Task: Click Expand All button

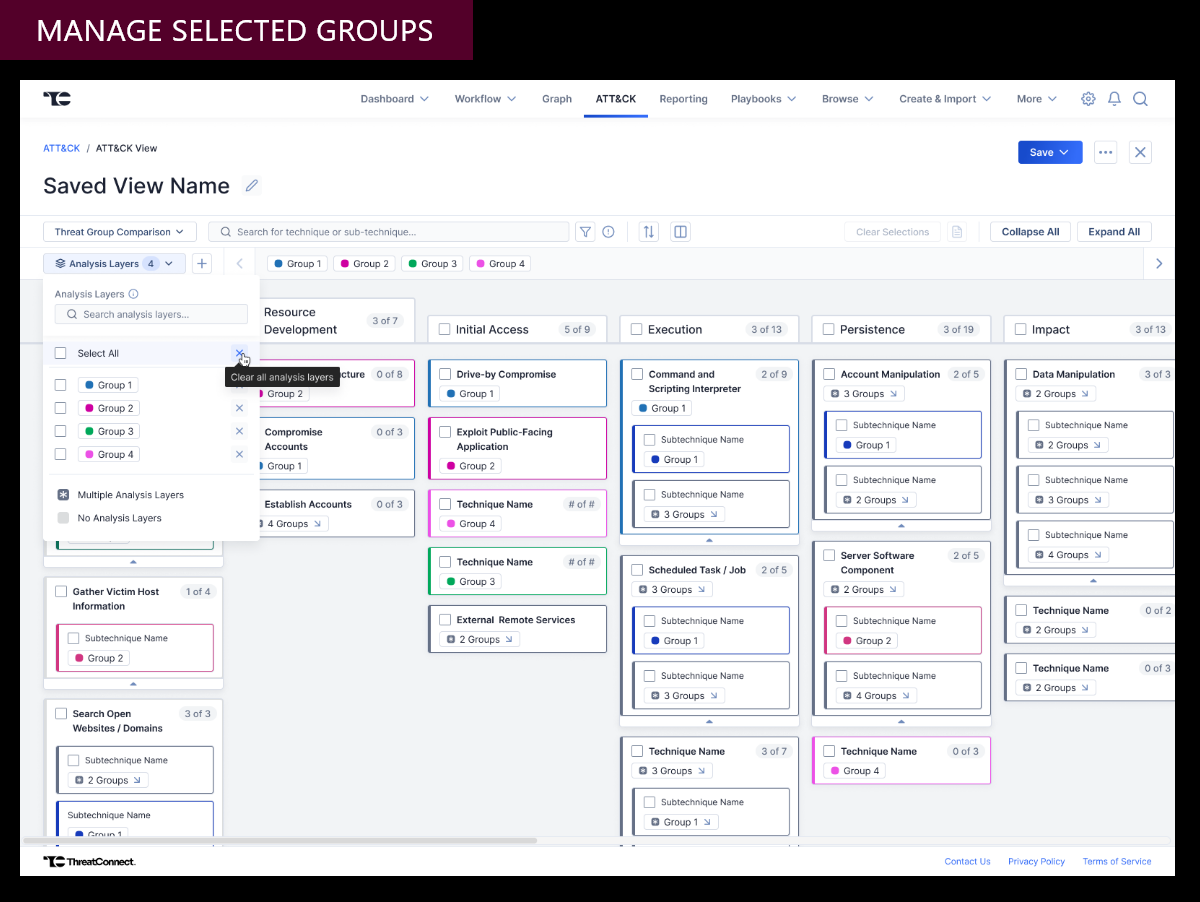Action: click(1114, 232)
